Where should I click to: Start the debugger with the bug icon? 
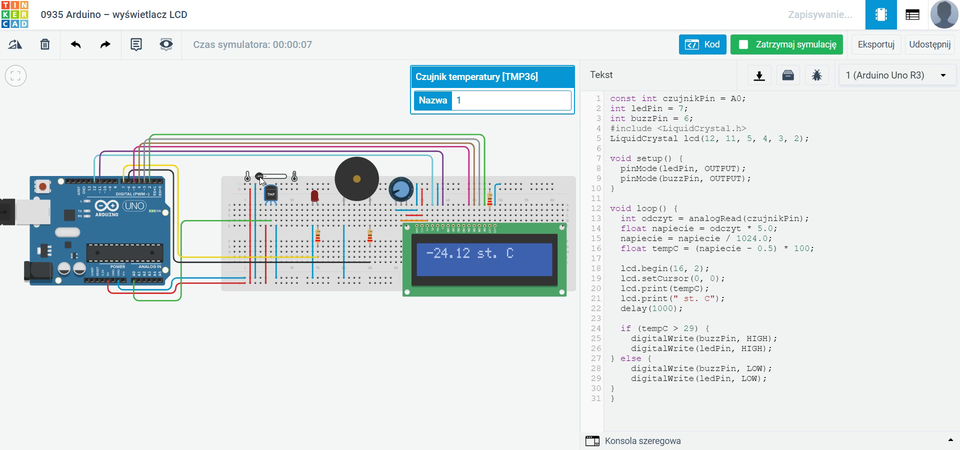tap(817, 75)
